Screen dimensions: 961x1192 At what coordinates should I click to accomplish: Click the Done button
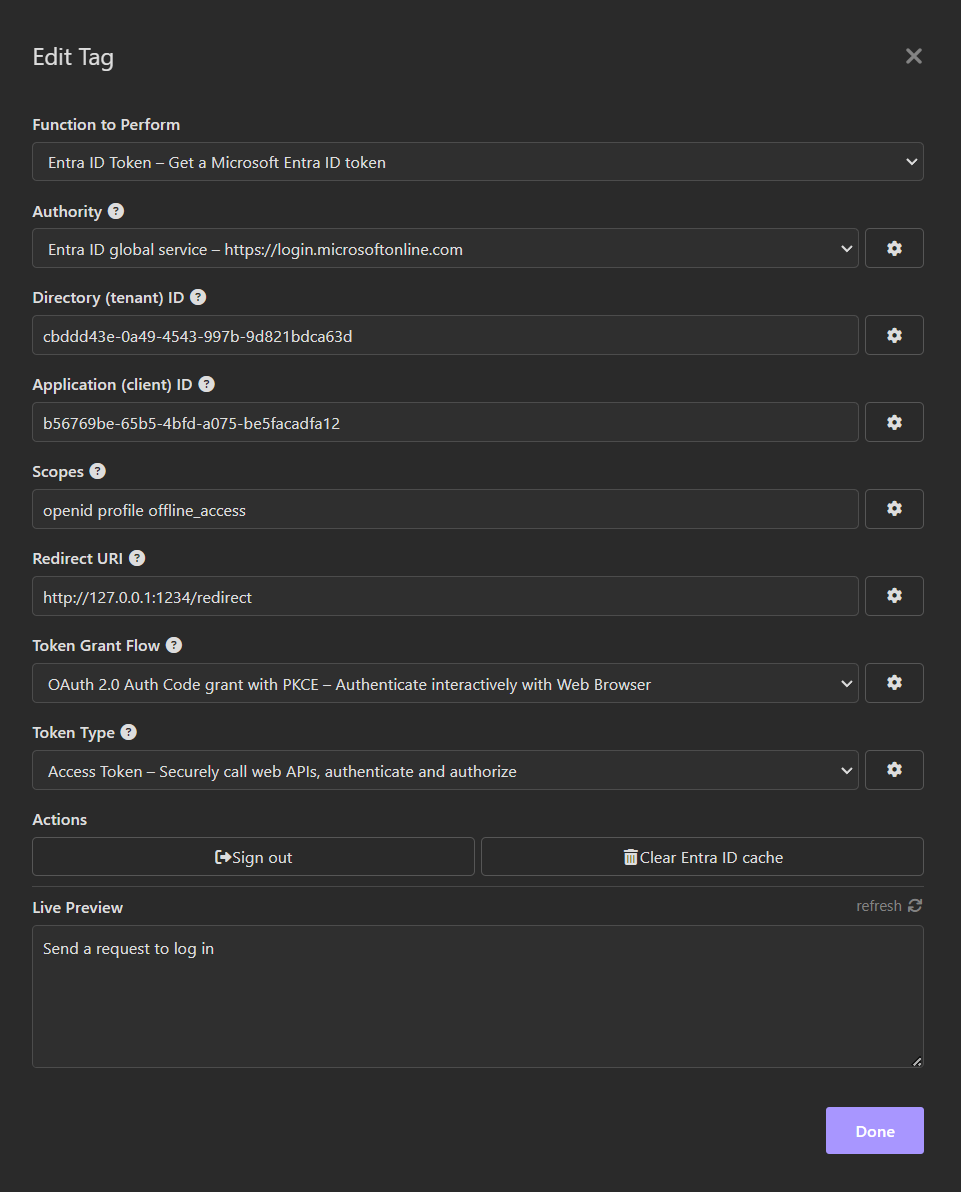click(x=874, y=1130)
